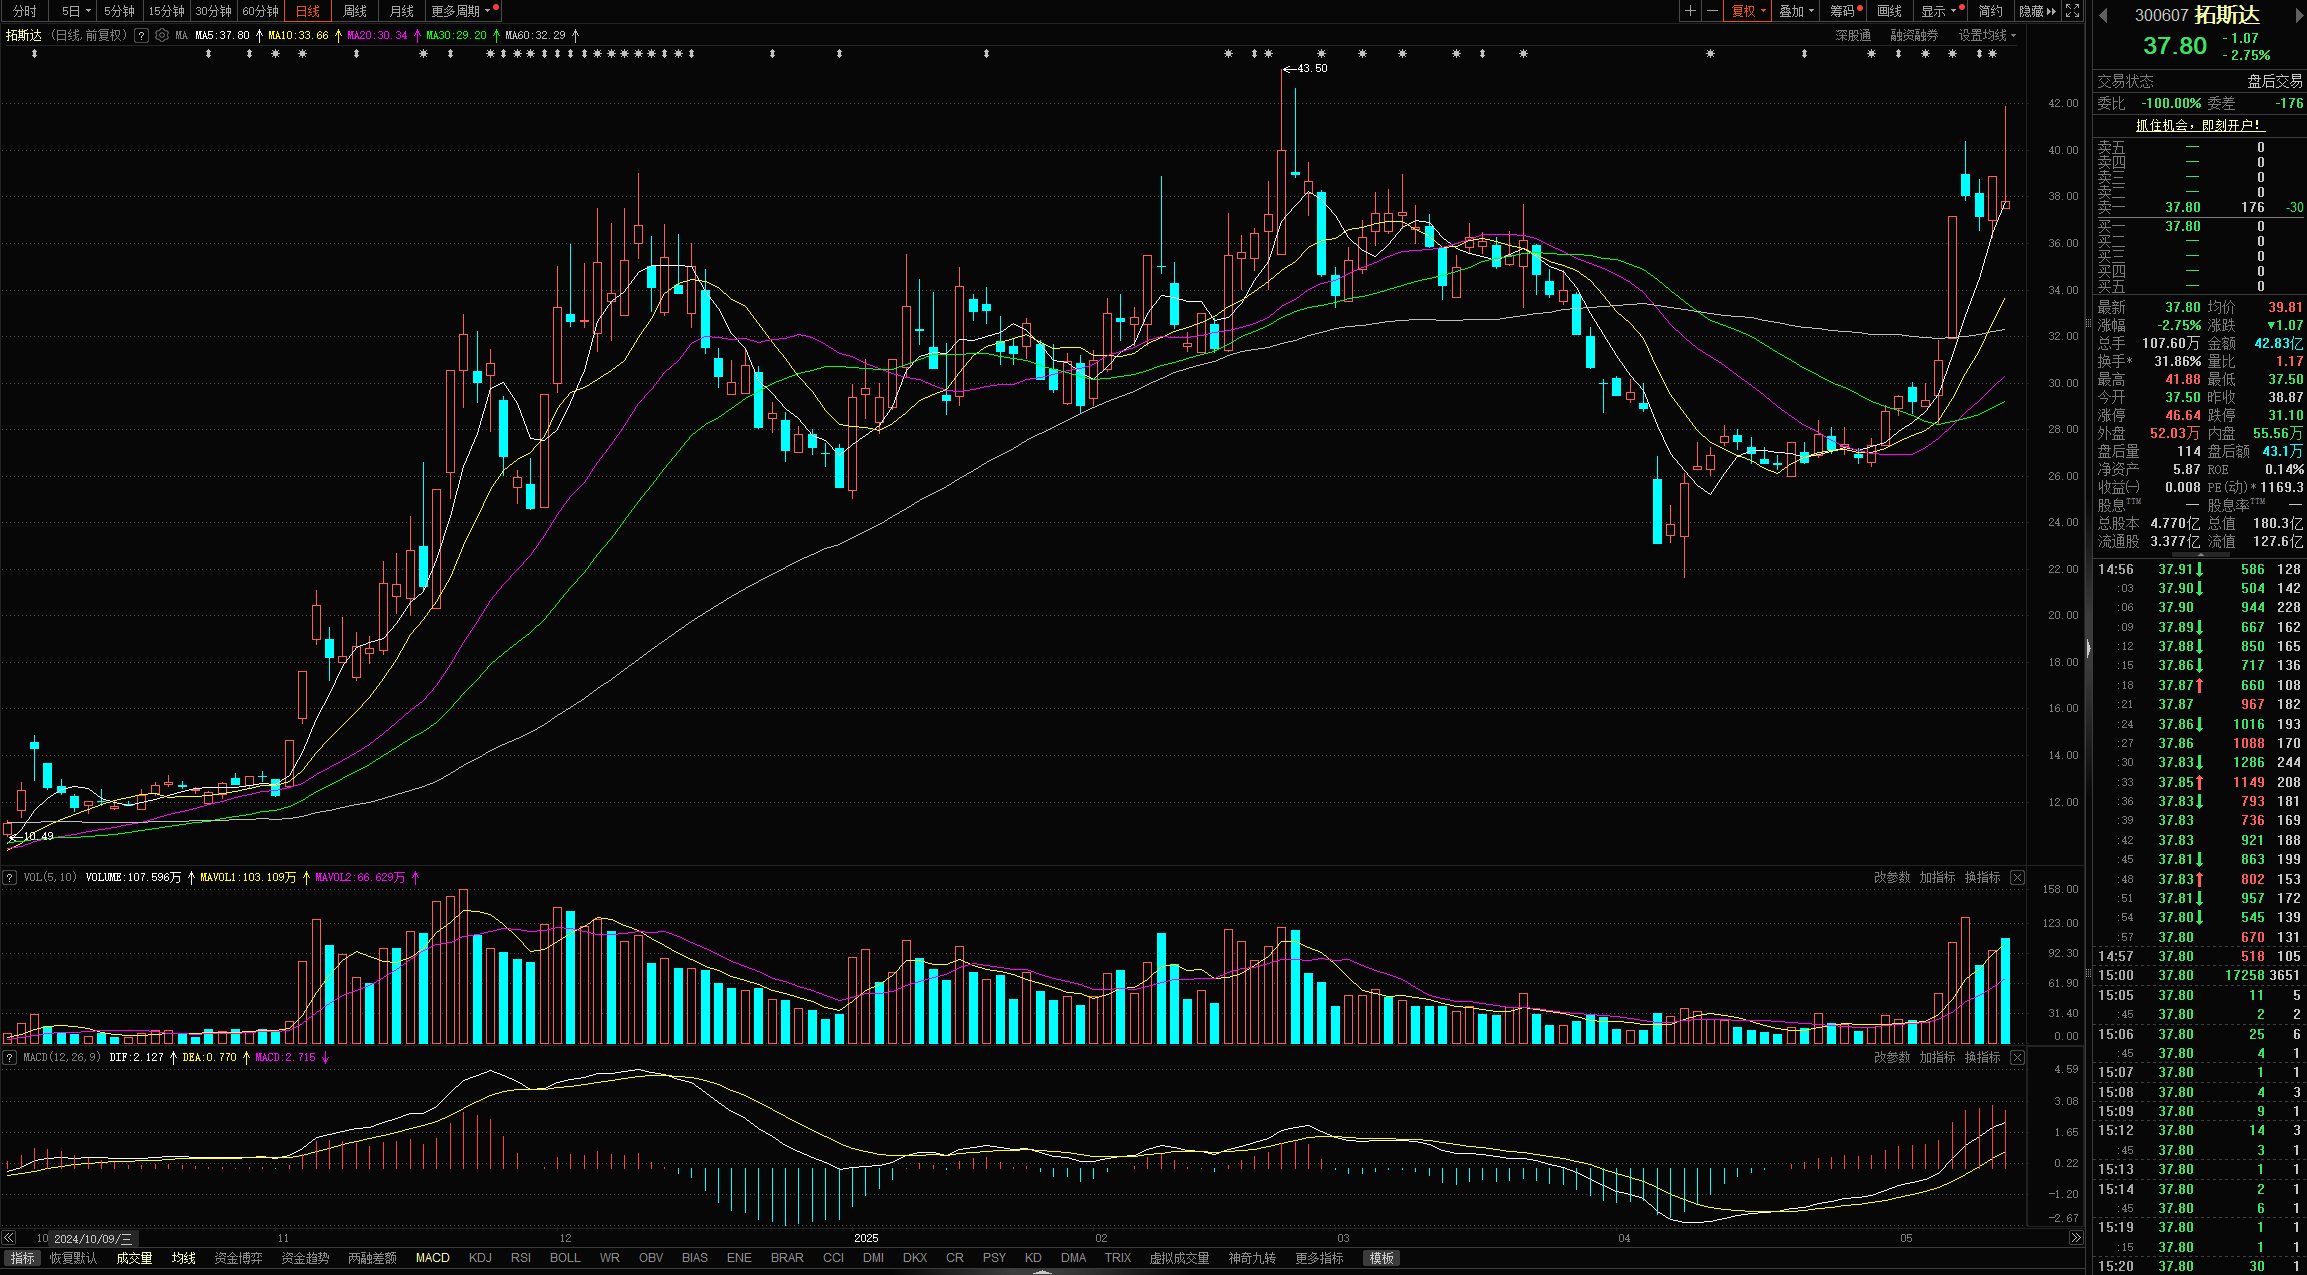Select the 资金博弈 indicator
The height and width of the screenshot is (1275, 2307).
coord(238,1258)
